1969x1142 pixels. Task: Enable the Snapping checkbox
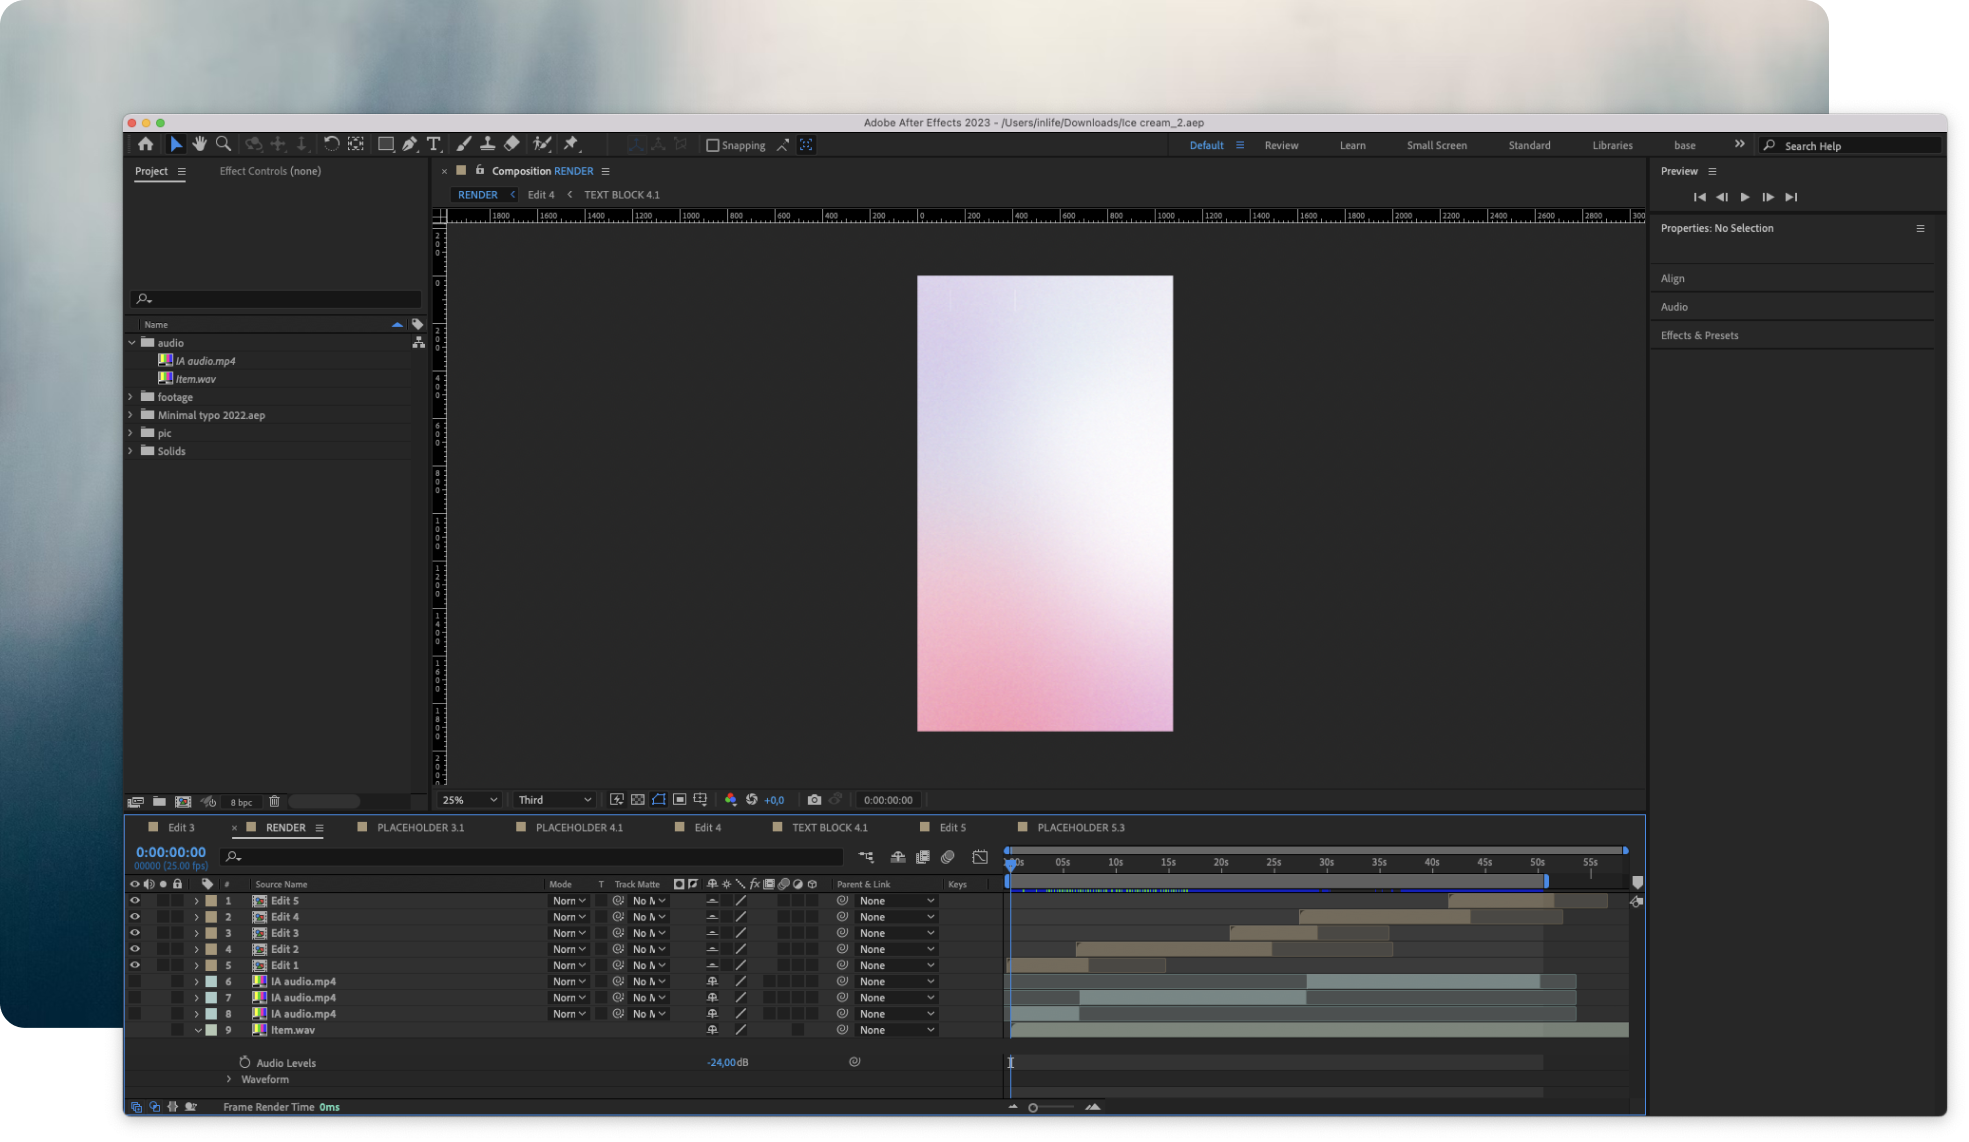[x=713, y=145]
